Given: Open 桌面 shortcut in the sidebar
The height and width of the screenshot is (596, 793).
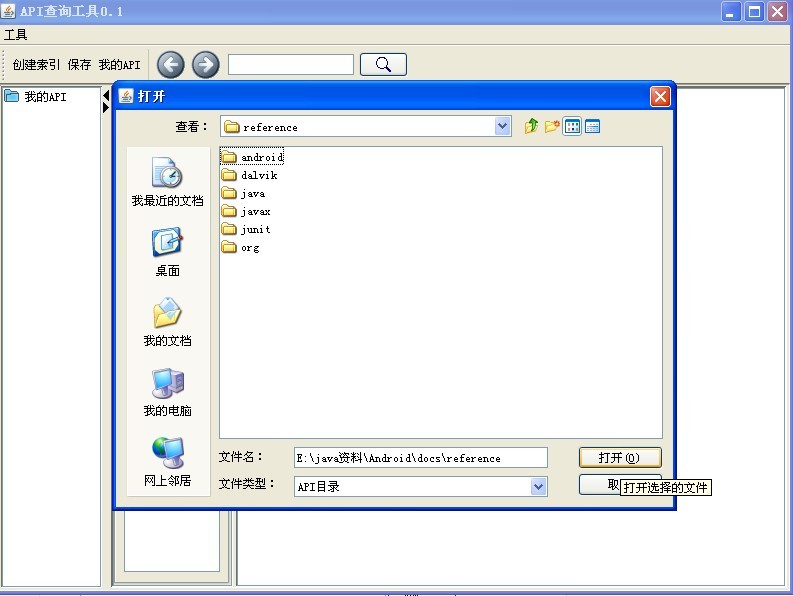Looking at the screenshot, I should point(167,252).
